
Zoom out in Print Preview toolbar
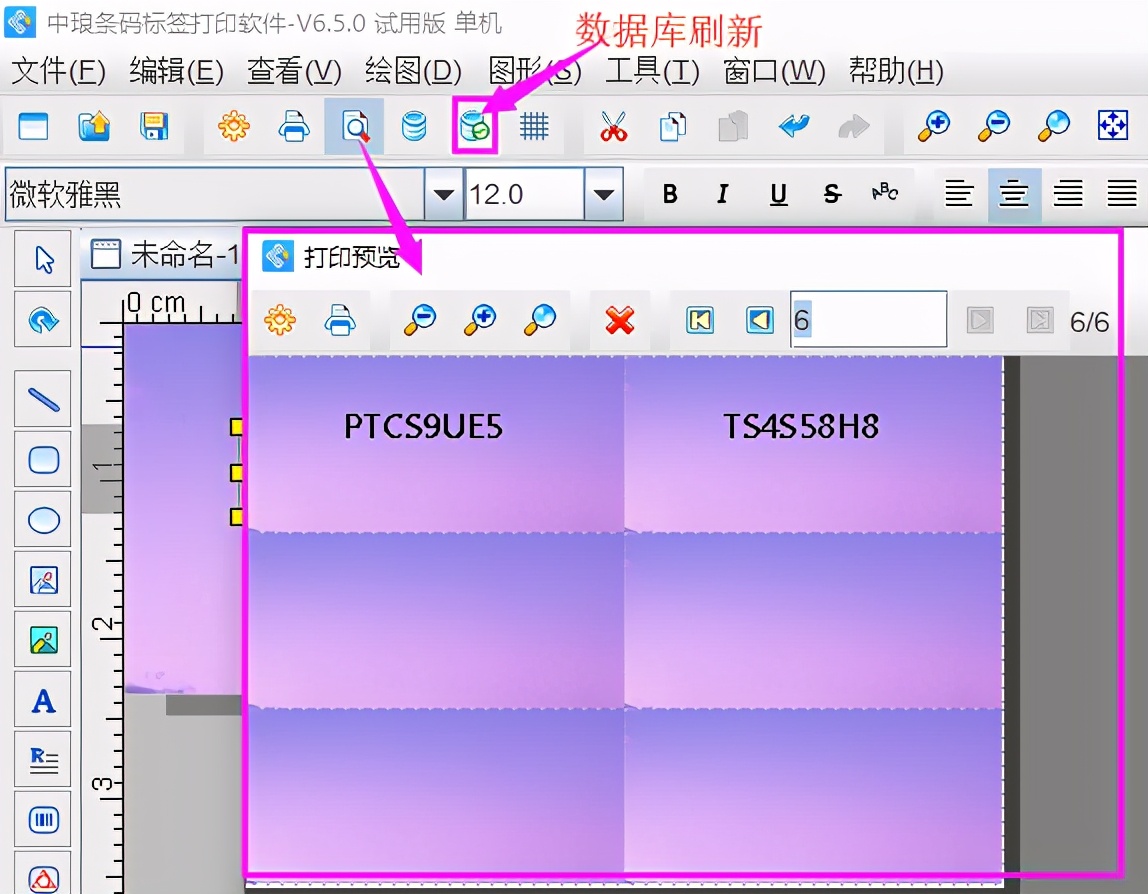click(420, 320)
